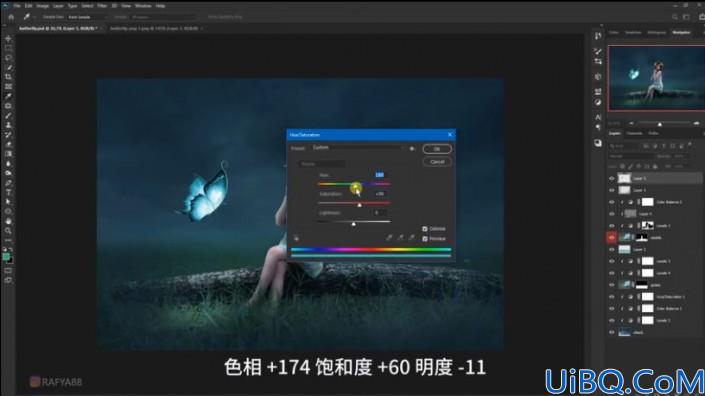Screen dimensions: 705x396
Task: Click the Color Balance 2 layer name
Action: (x=669, y=202)
